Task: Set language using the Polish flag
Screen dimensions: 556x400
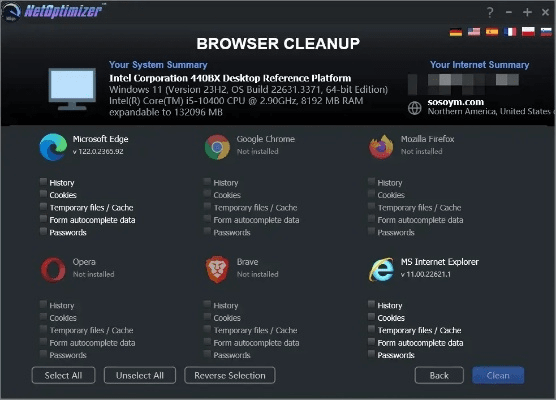Action: [528, 32]
